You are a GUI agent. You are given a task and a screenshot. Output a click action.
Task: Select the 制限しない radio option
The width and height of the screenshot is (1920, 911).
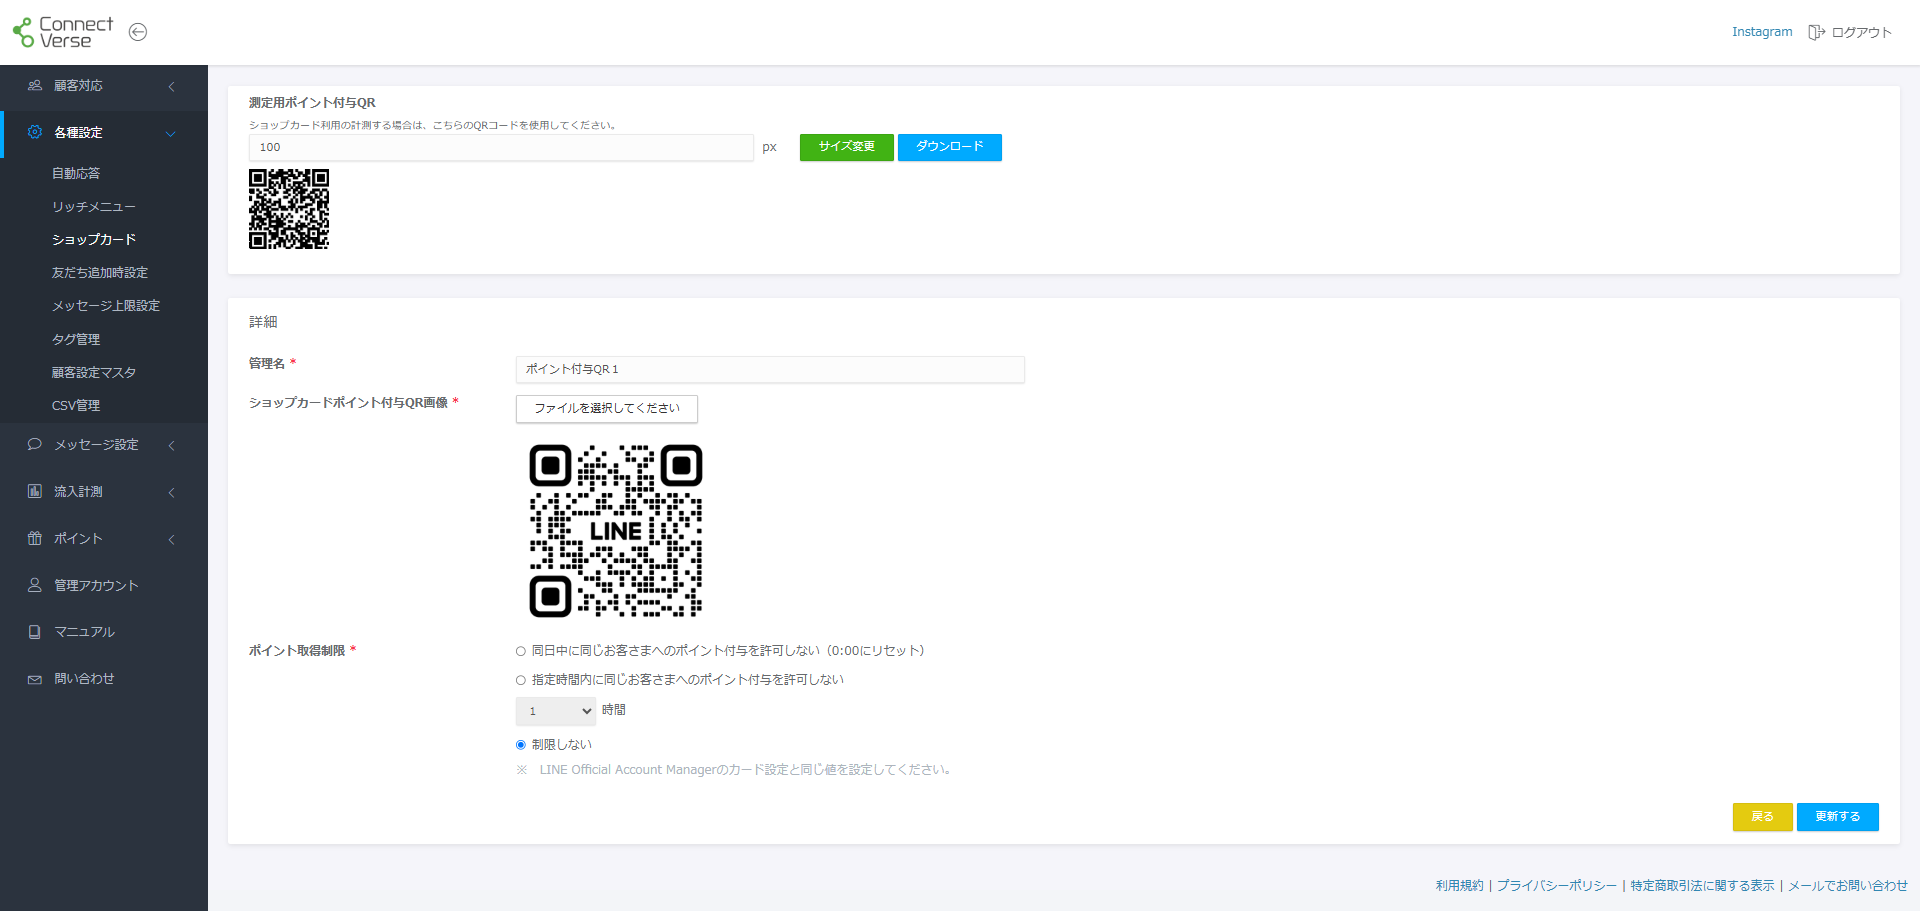pos(520,745)
